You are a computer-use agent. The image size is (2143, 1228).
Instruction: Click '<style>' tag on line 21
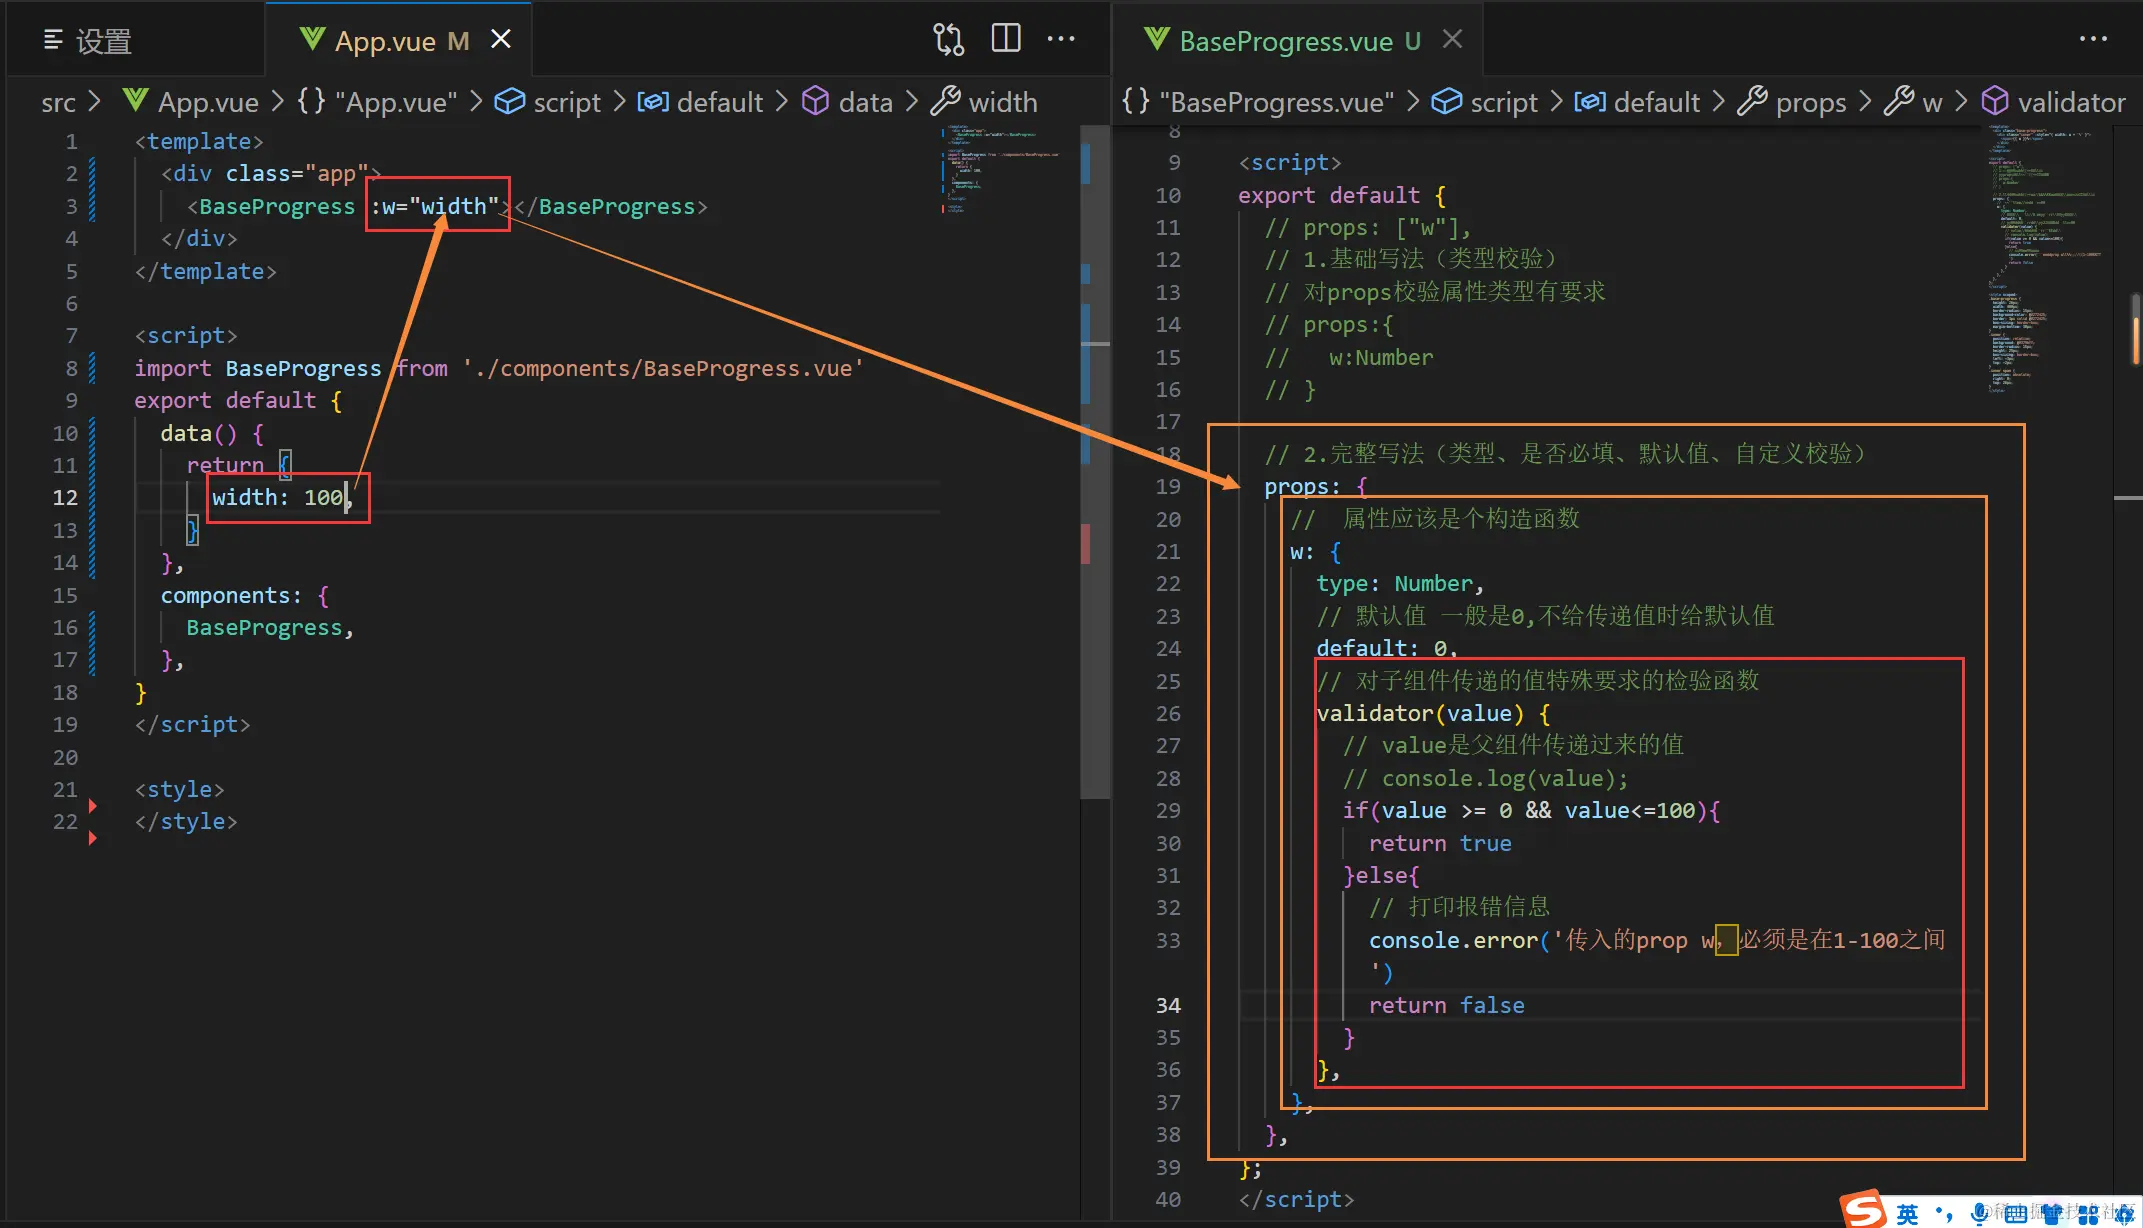point(179,789)
